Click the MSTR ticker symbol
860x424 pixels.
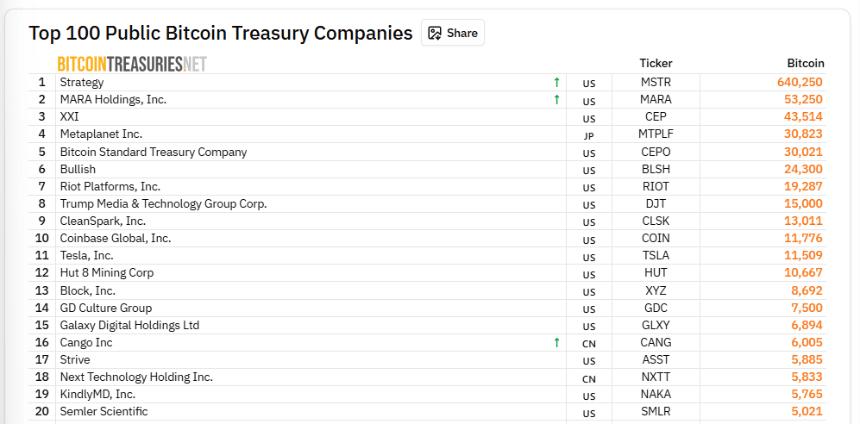tap(656, 82)
